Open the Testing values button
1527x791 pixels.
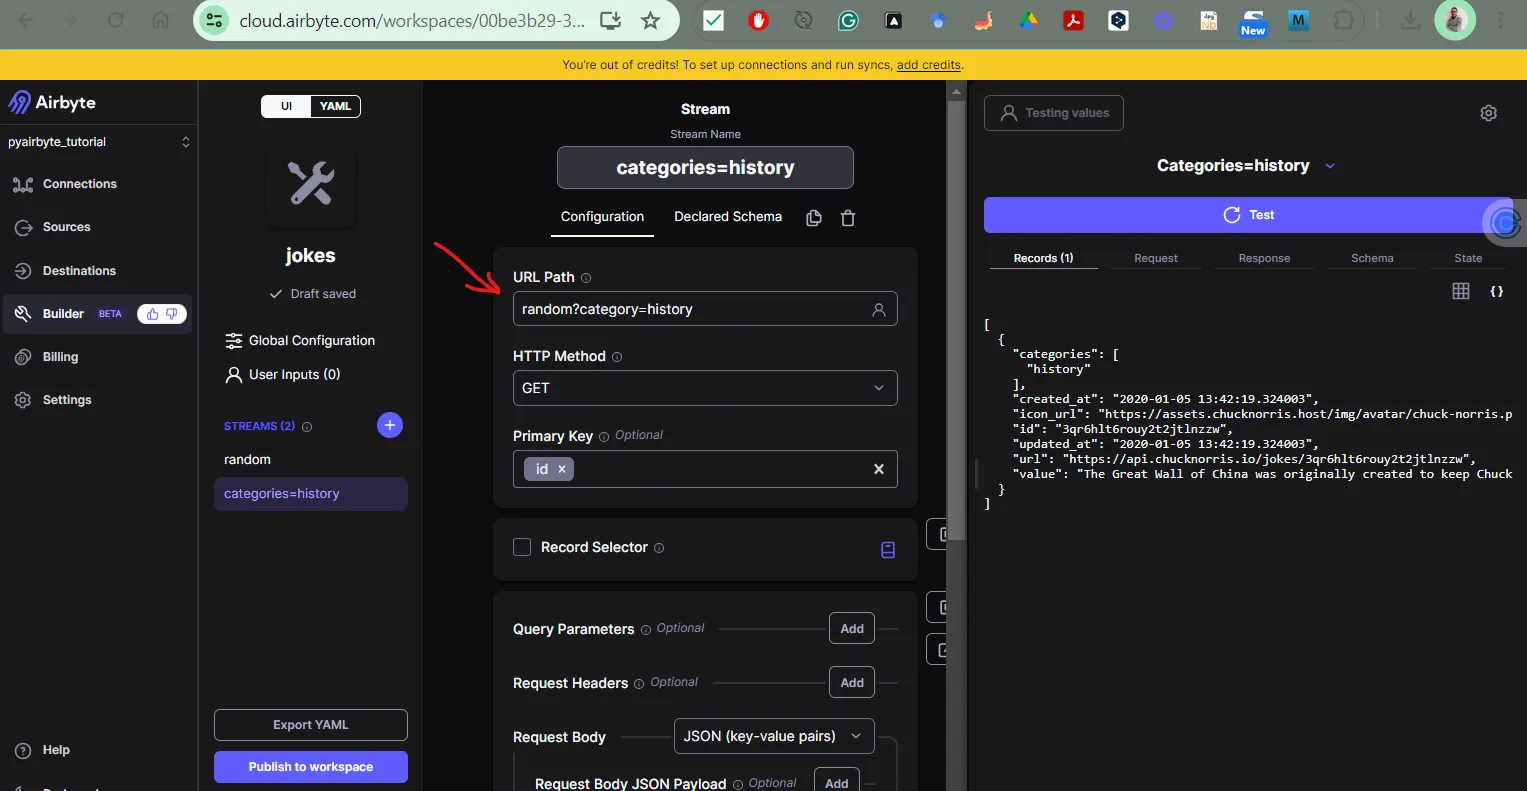coord(1054,113)
